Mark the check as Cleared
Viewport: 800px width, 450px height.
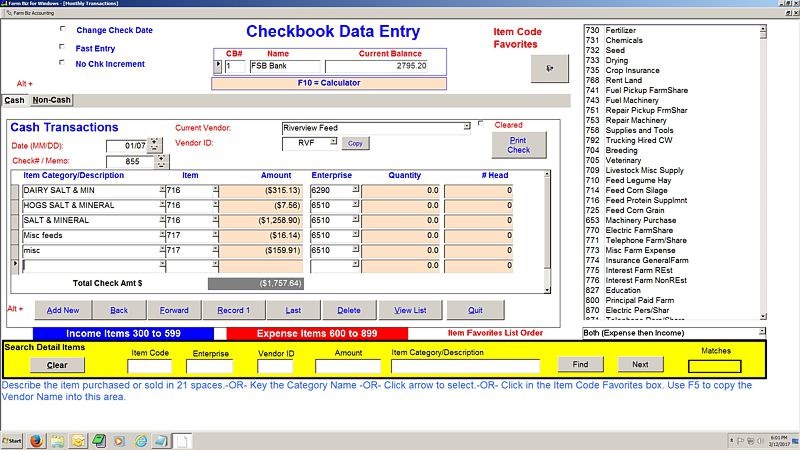(481, 123)
